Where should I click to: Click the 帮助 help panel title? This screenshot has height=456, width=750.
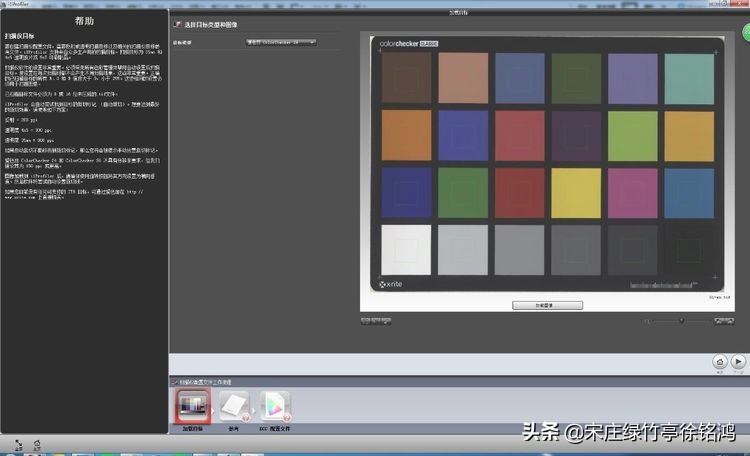click(84, 21)
